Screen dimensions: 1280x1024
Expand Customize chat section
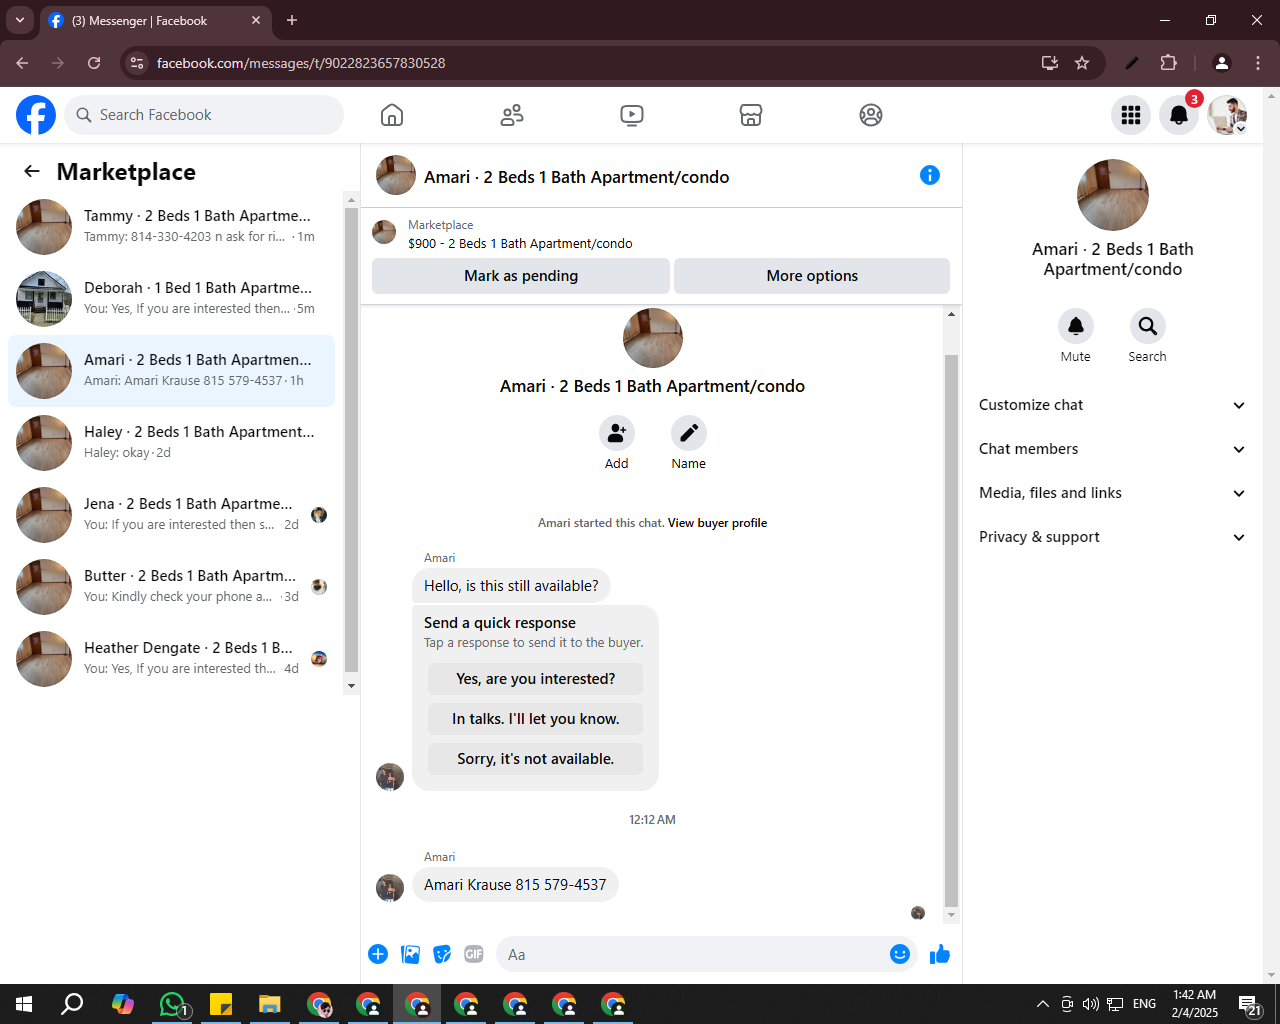click(x=1113, y=405)
